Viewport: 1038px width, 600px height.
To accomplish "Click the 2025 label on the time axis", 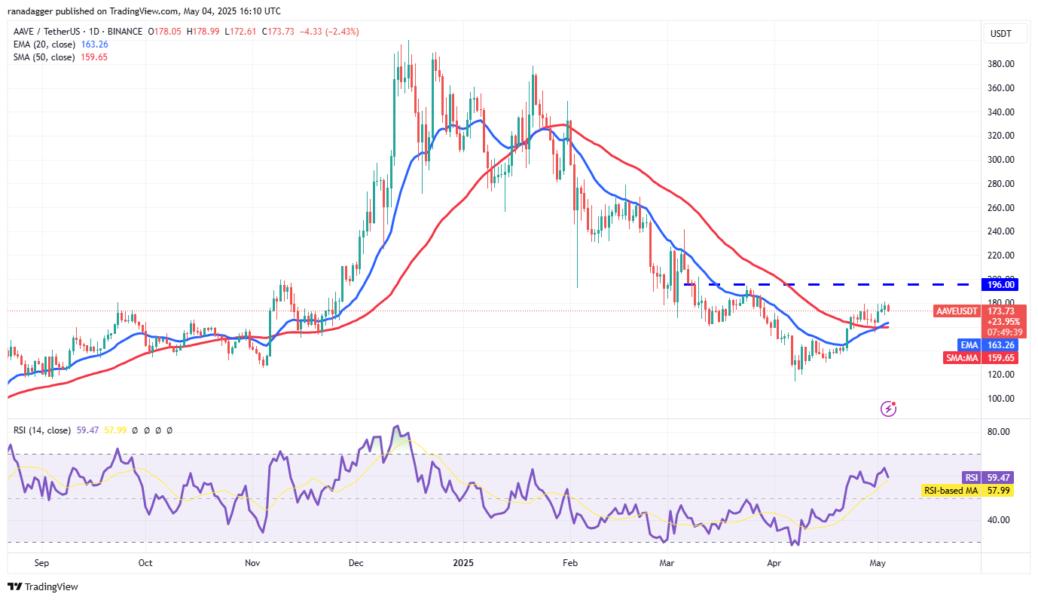I will point(463,563).
